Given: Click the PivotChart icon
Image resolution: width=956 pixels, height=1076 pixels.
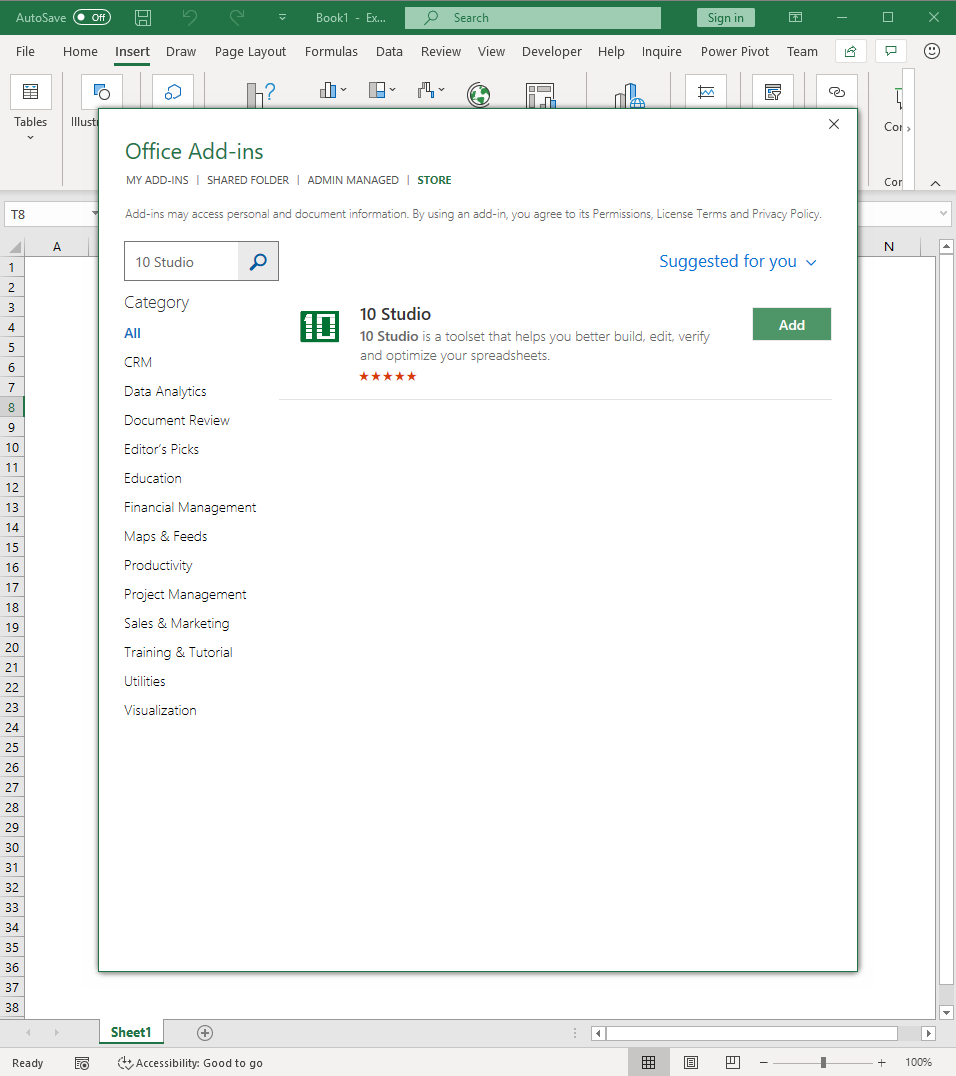Looking at the screenshot, I should (x=540, y=95).
